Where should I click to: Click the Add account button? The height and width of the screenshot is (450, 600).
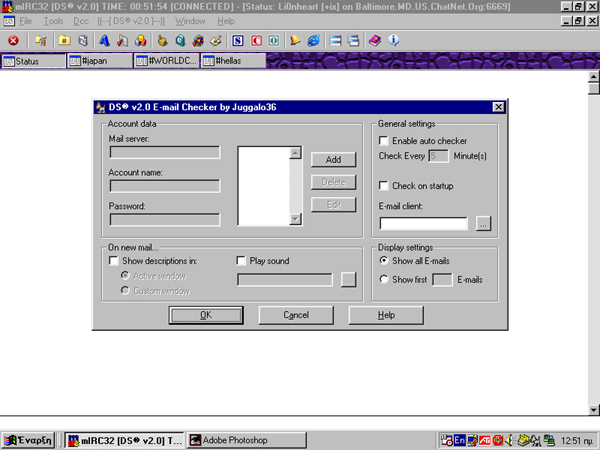pyautogui.click(x=333, y=160)
